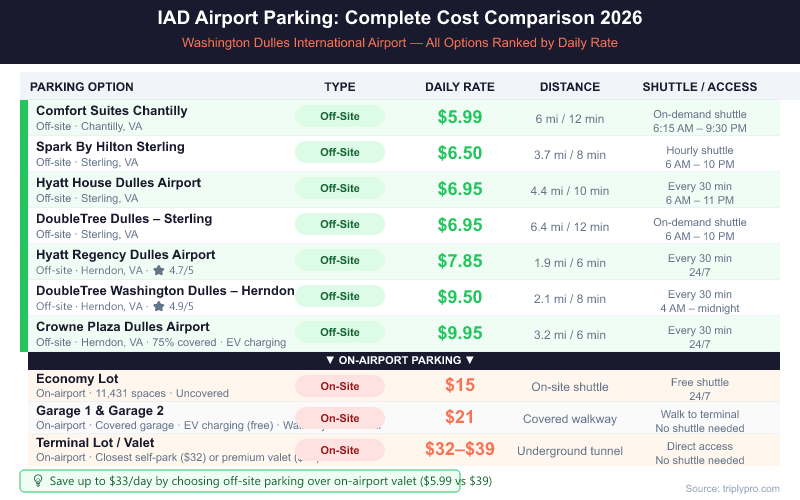Select the On-Site badge for Economy Lot

340,386
